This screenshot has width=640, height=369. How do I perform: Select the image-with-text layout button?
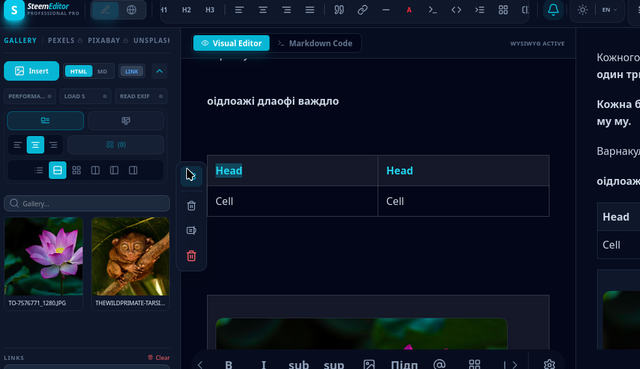pos(45,121)
